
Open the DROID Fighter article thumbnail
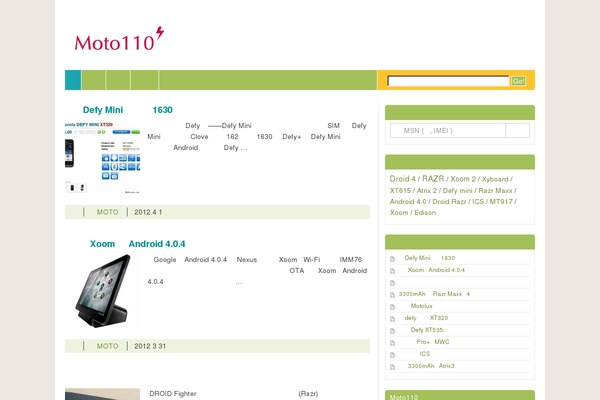tap(103, 394)
